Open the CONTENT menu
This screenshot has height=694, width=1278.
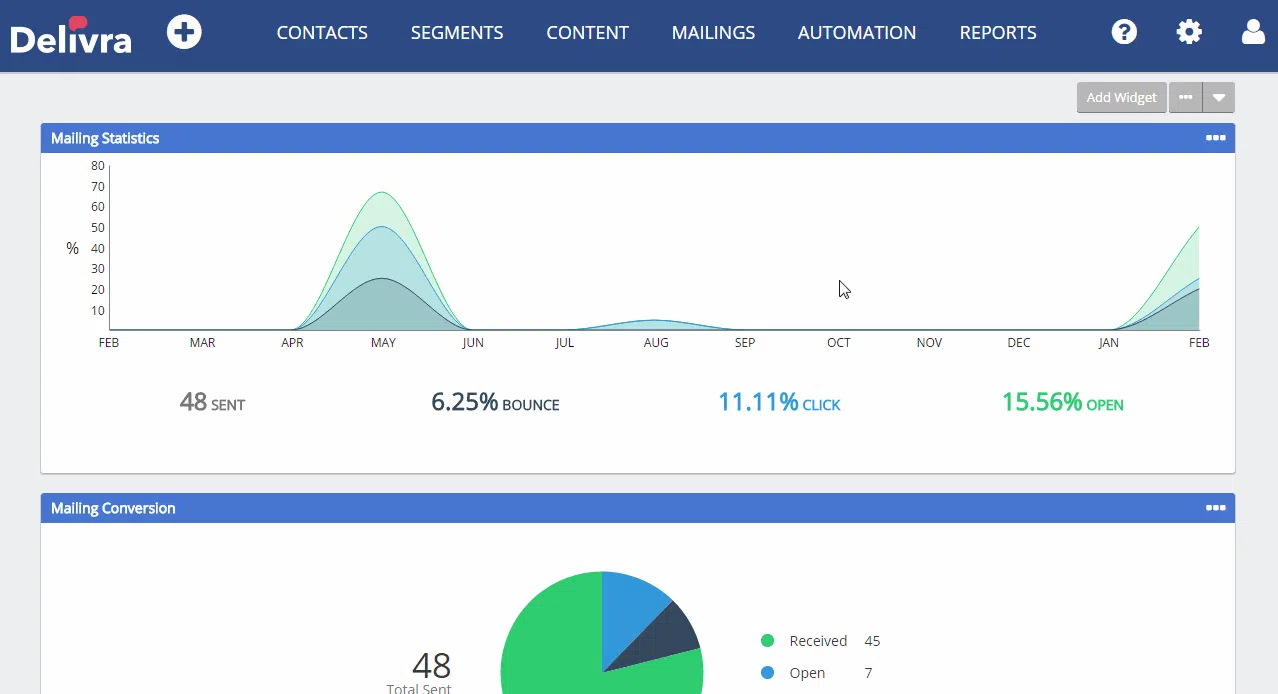tap(587, 33)
